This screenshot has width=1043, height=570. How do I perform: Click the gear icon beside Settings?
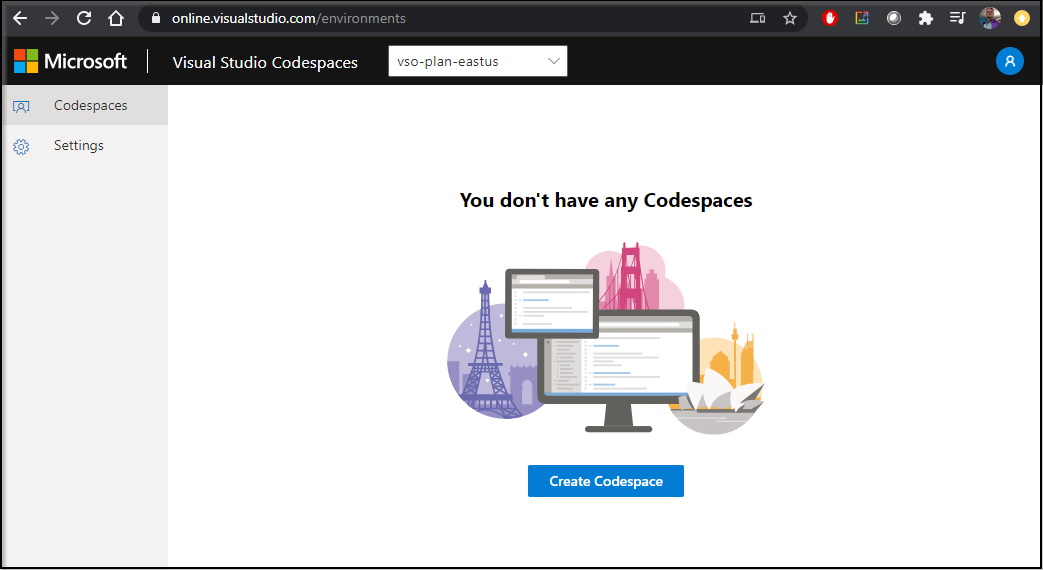21,146
